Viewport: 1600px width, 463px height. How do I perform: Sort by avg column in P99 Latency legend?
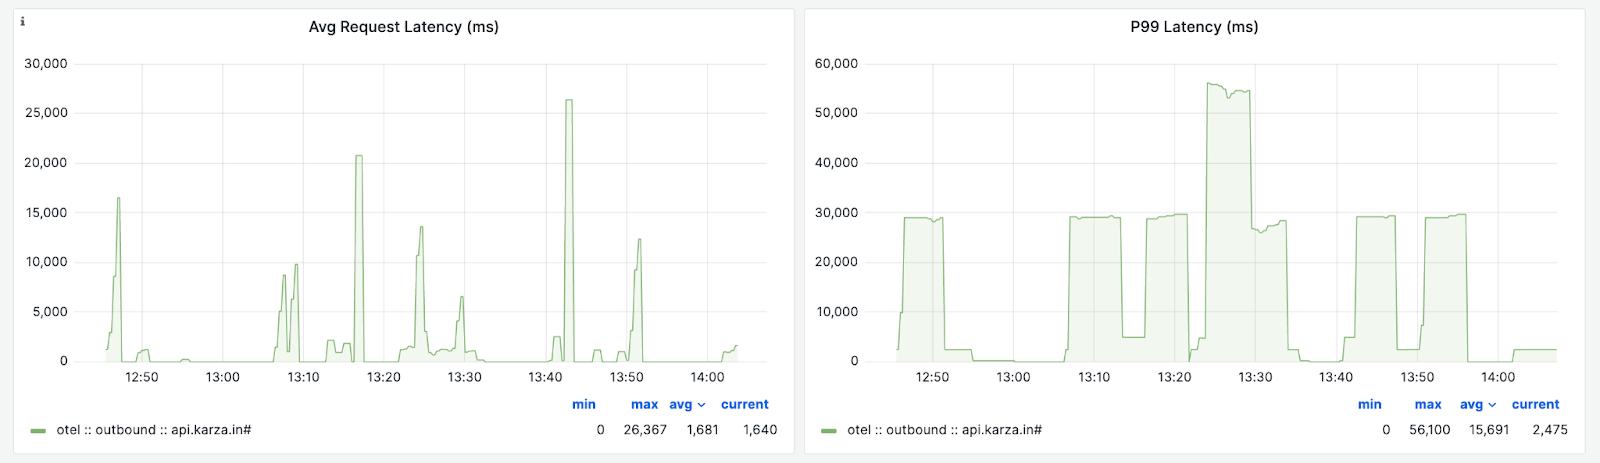[1470, 405]
